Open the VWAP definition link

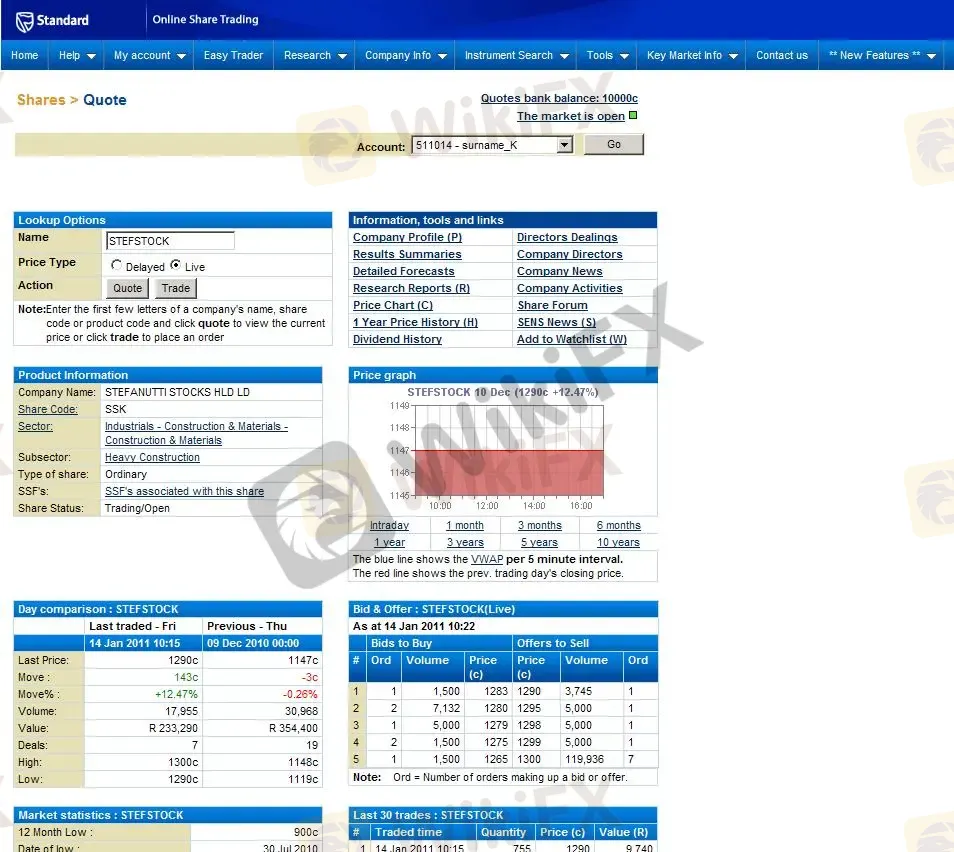click(487, 559)
